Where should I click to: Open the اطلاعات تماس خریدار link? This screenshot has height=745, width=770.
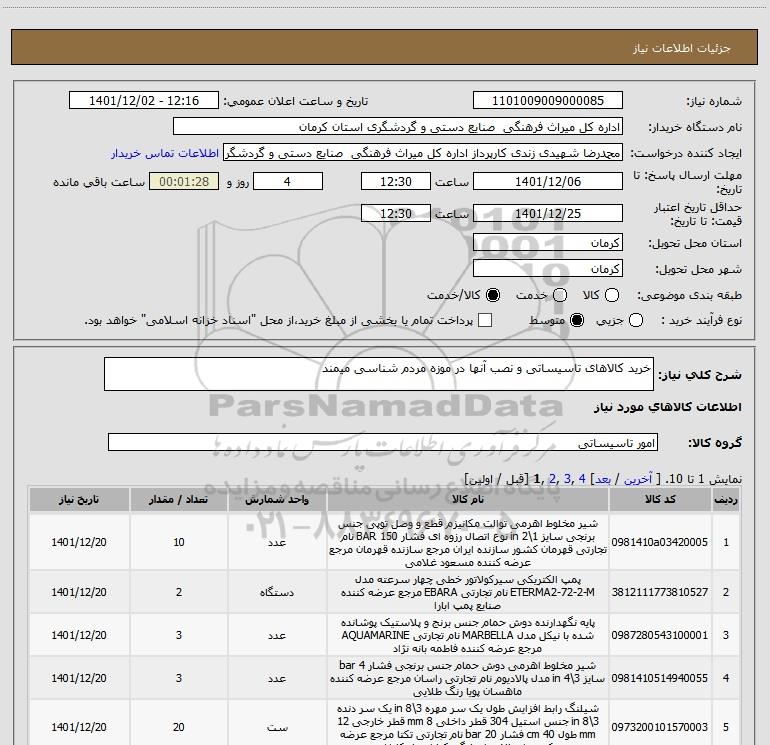(165, 153)
